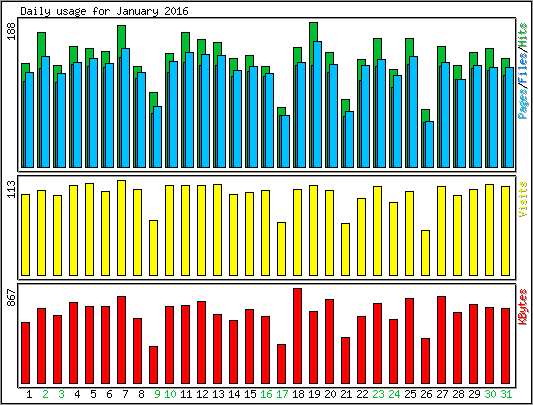This screenshot has width=533, height=405.
Task: Click green day label 24
Action: (x=394, y=394)
